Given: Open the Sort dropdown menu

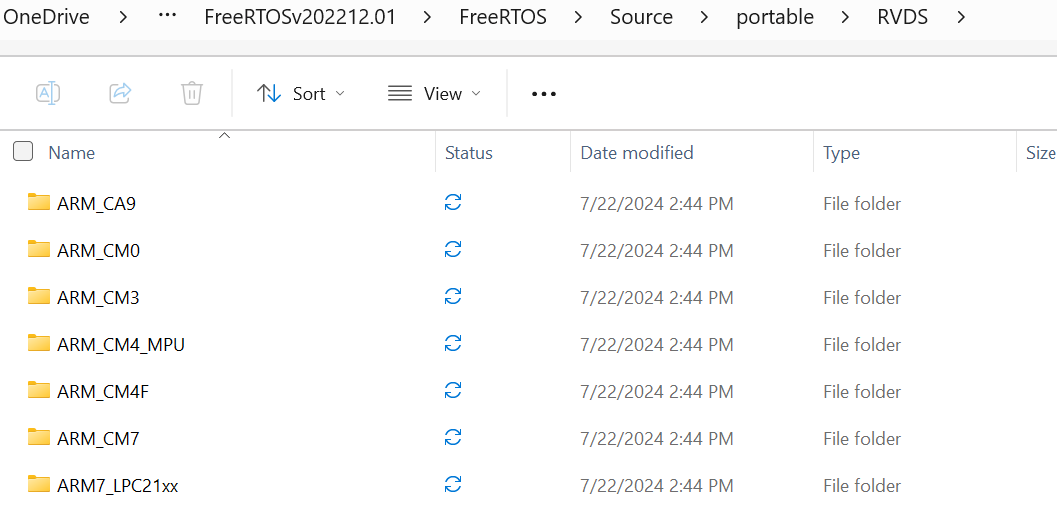Looking at the screenshot, I should click(x=301, y=93).
